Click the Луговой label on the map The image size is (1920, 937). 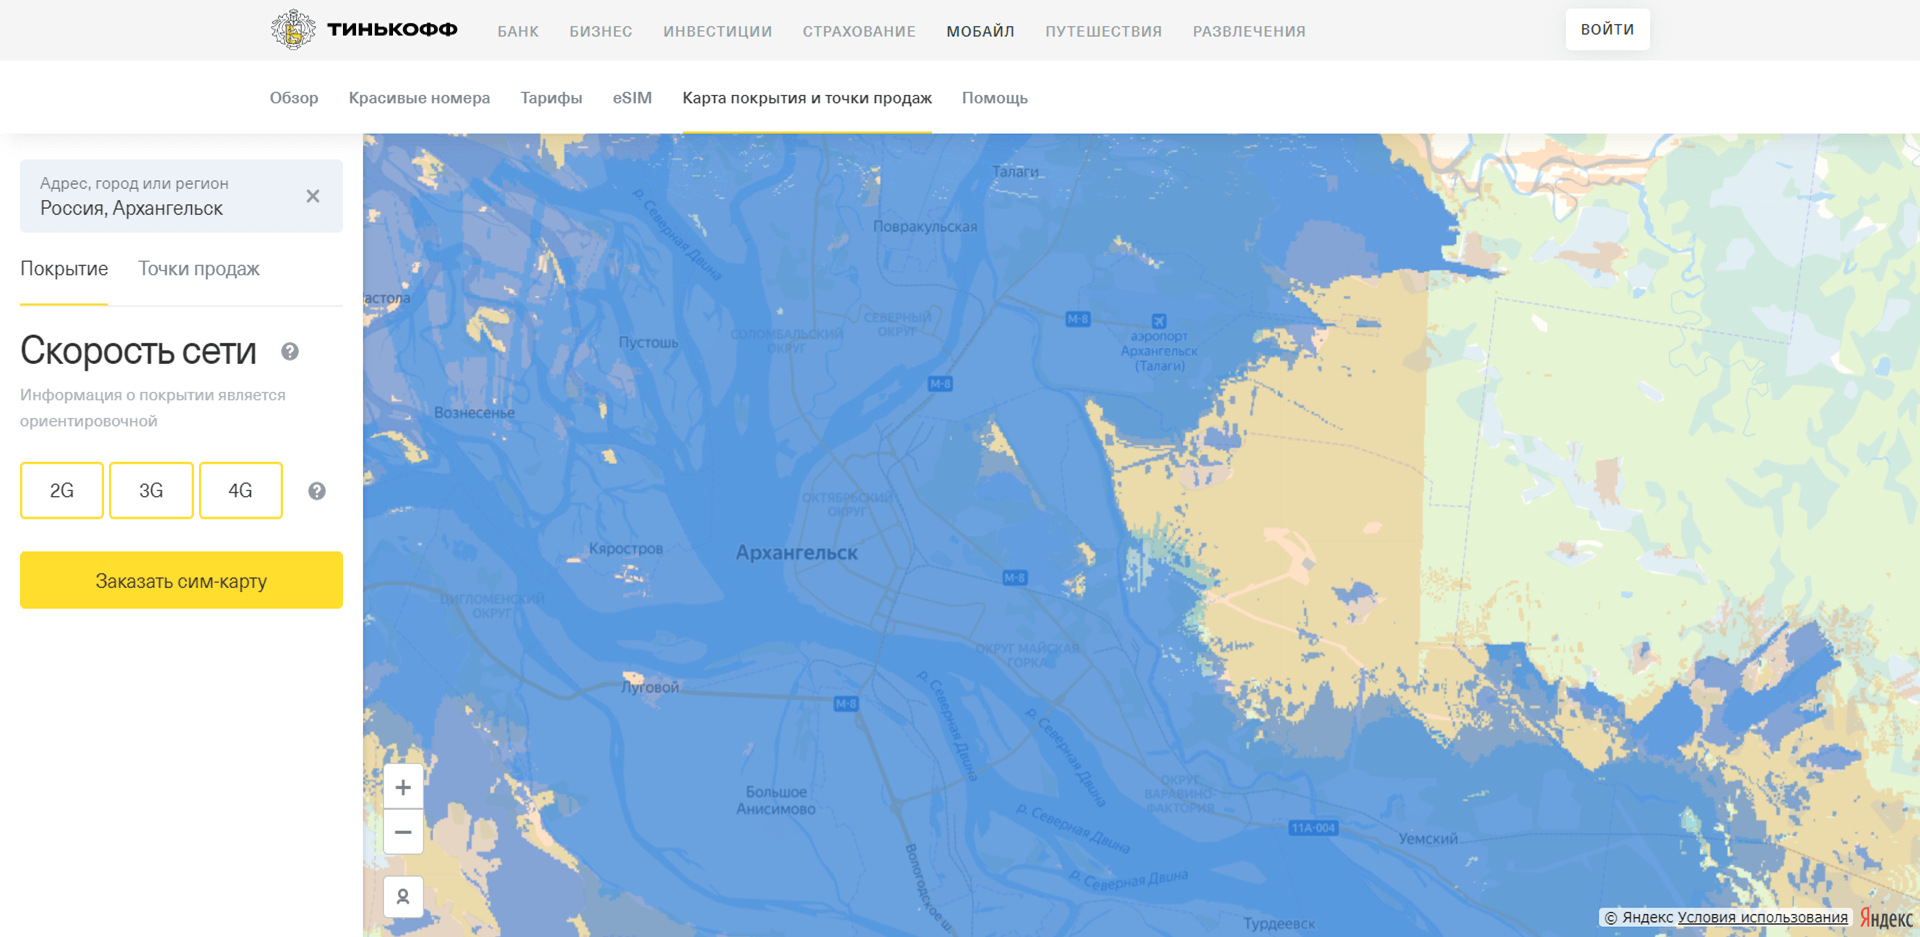650,687
